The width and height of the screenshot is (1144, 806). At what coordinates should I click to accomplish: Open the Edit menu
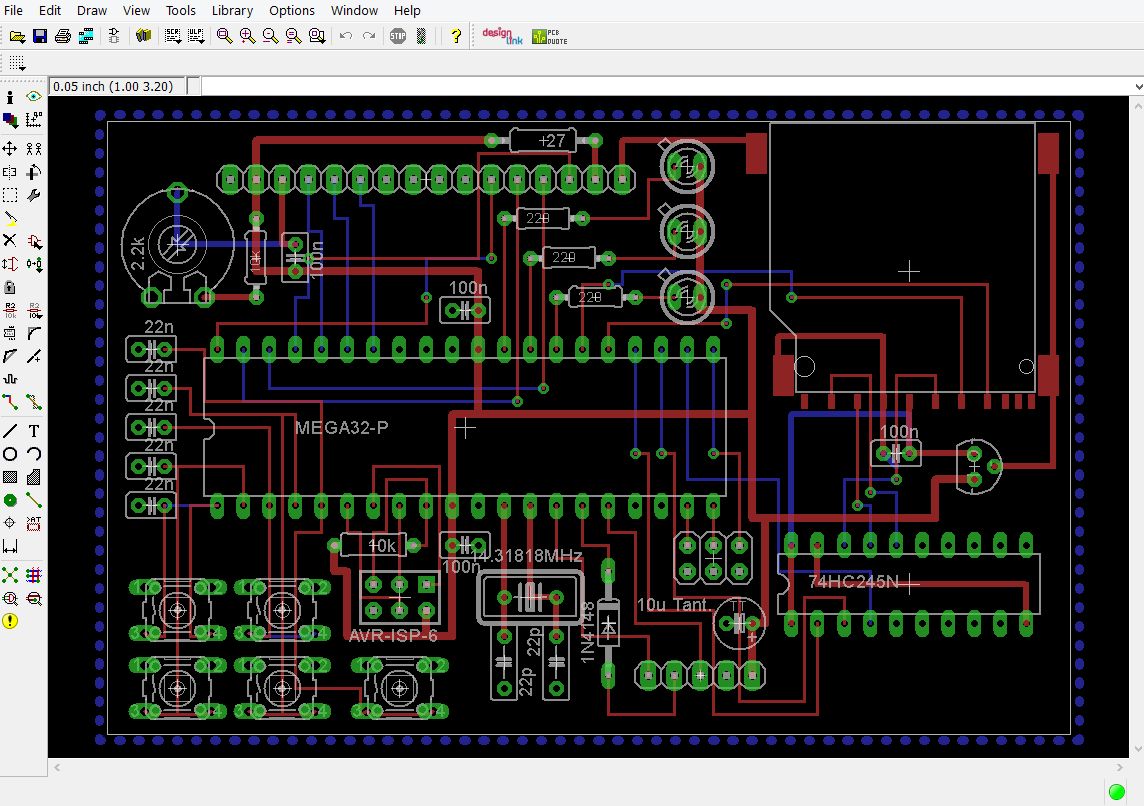[x=50, y=10]
